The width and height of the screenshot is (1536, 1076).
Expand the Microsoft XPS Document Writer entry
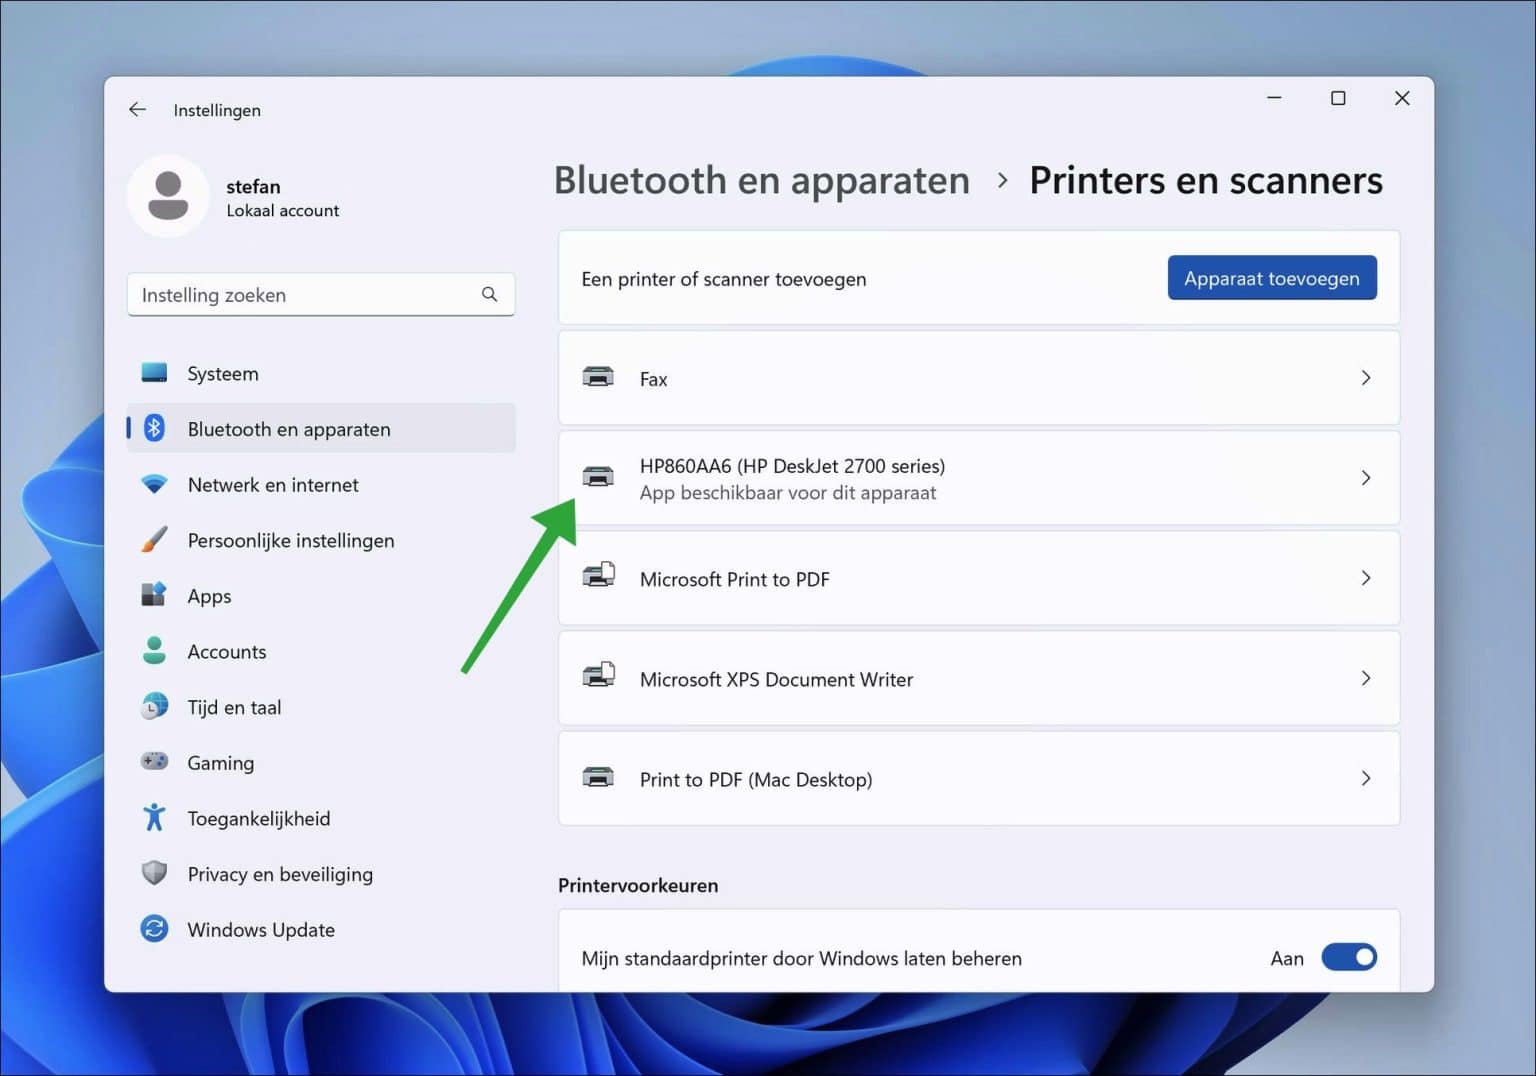click(1366, 678)
